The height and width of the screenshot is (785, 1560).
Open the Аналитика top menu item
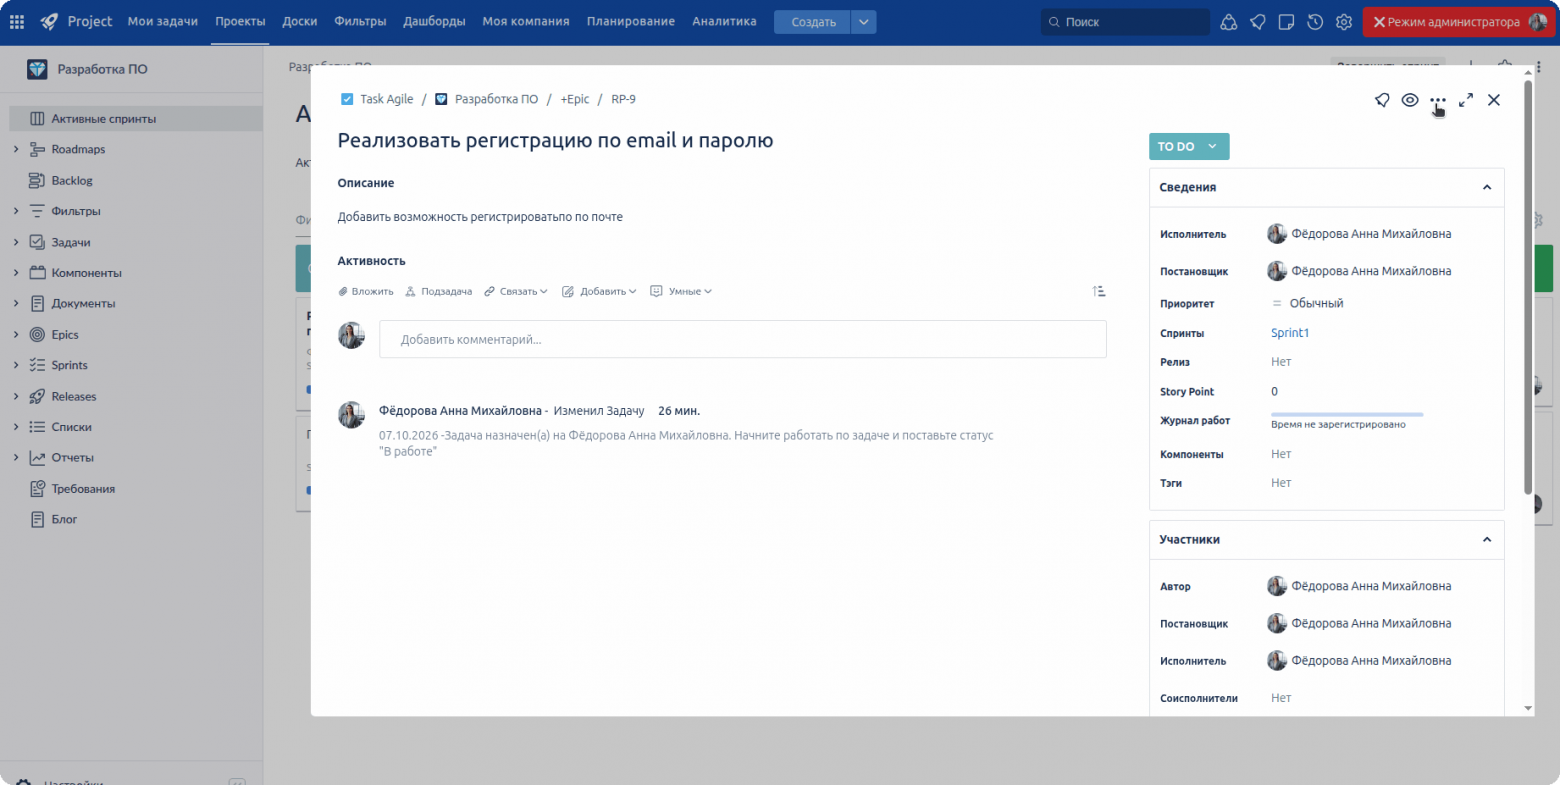point(724,21)
